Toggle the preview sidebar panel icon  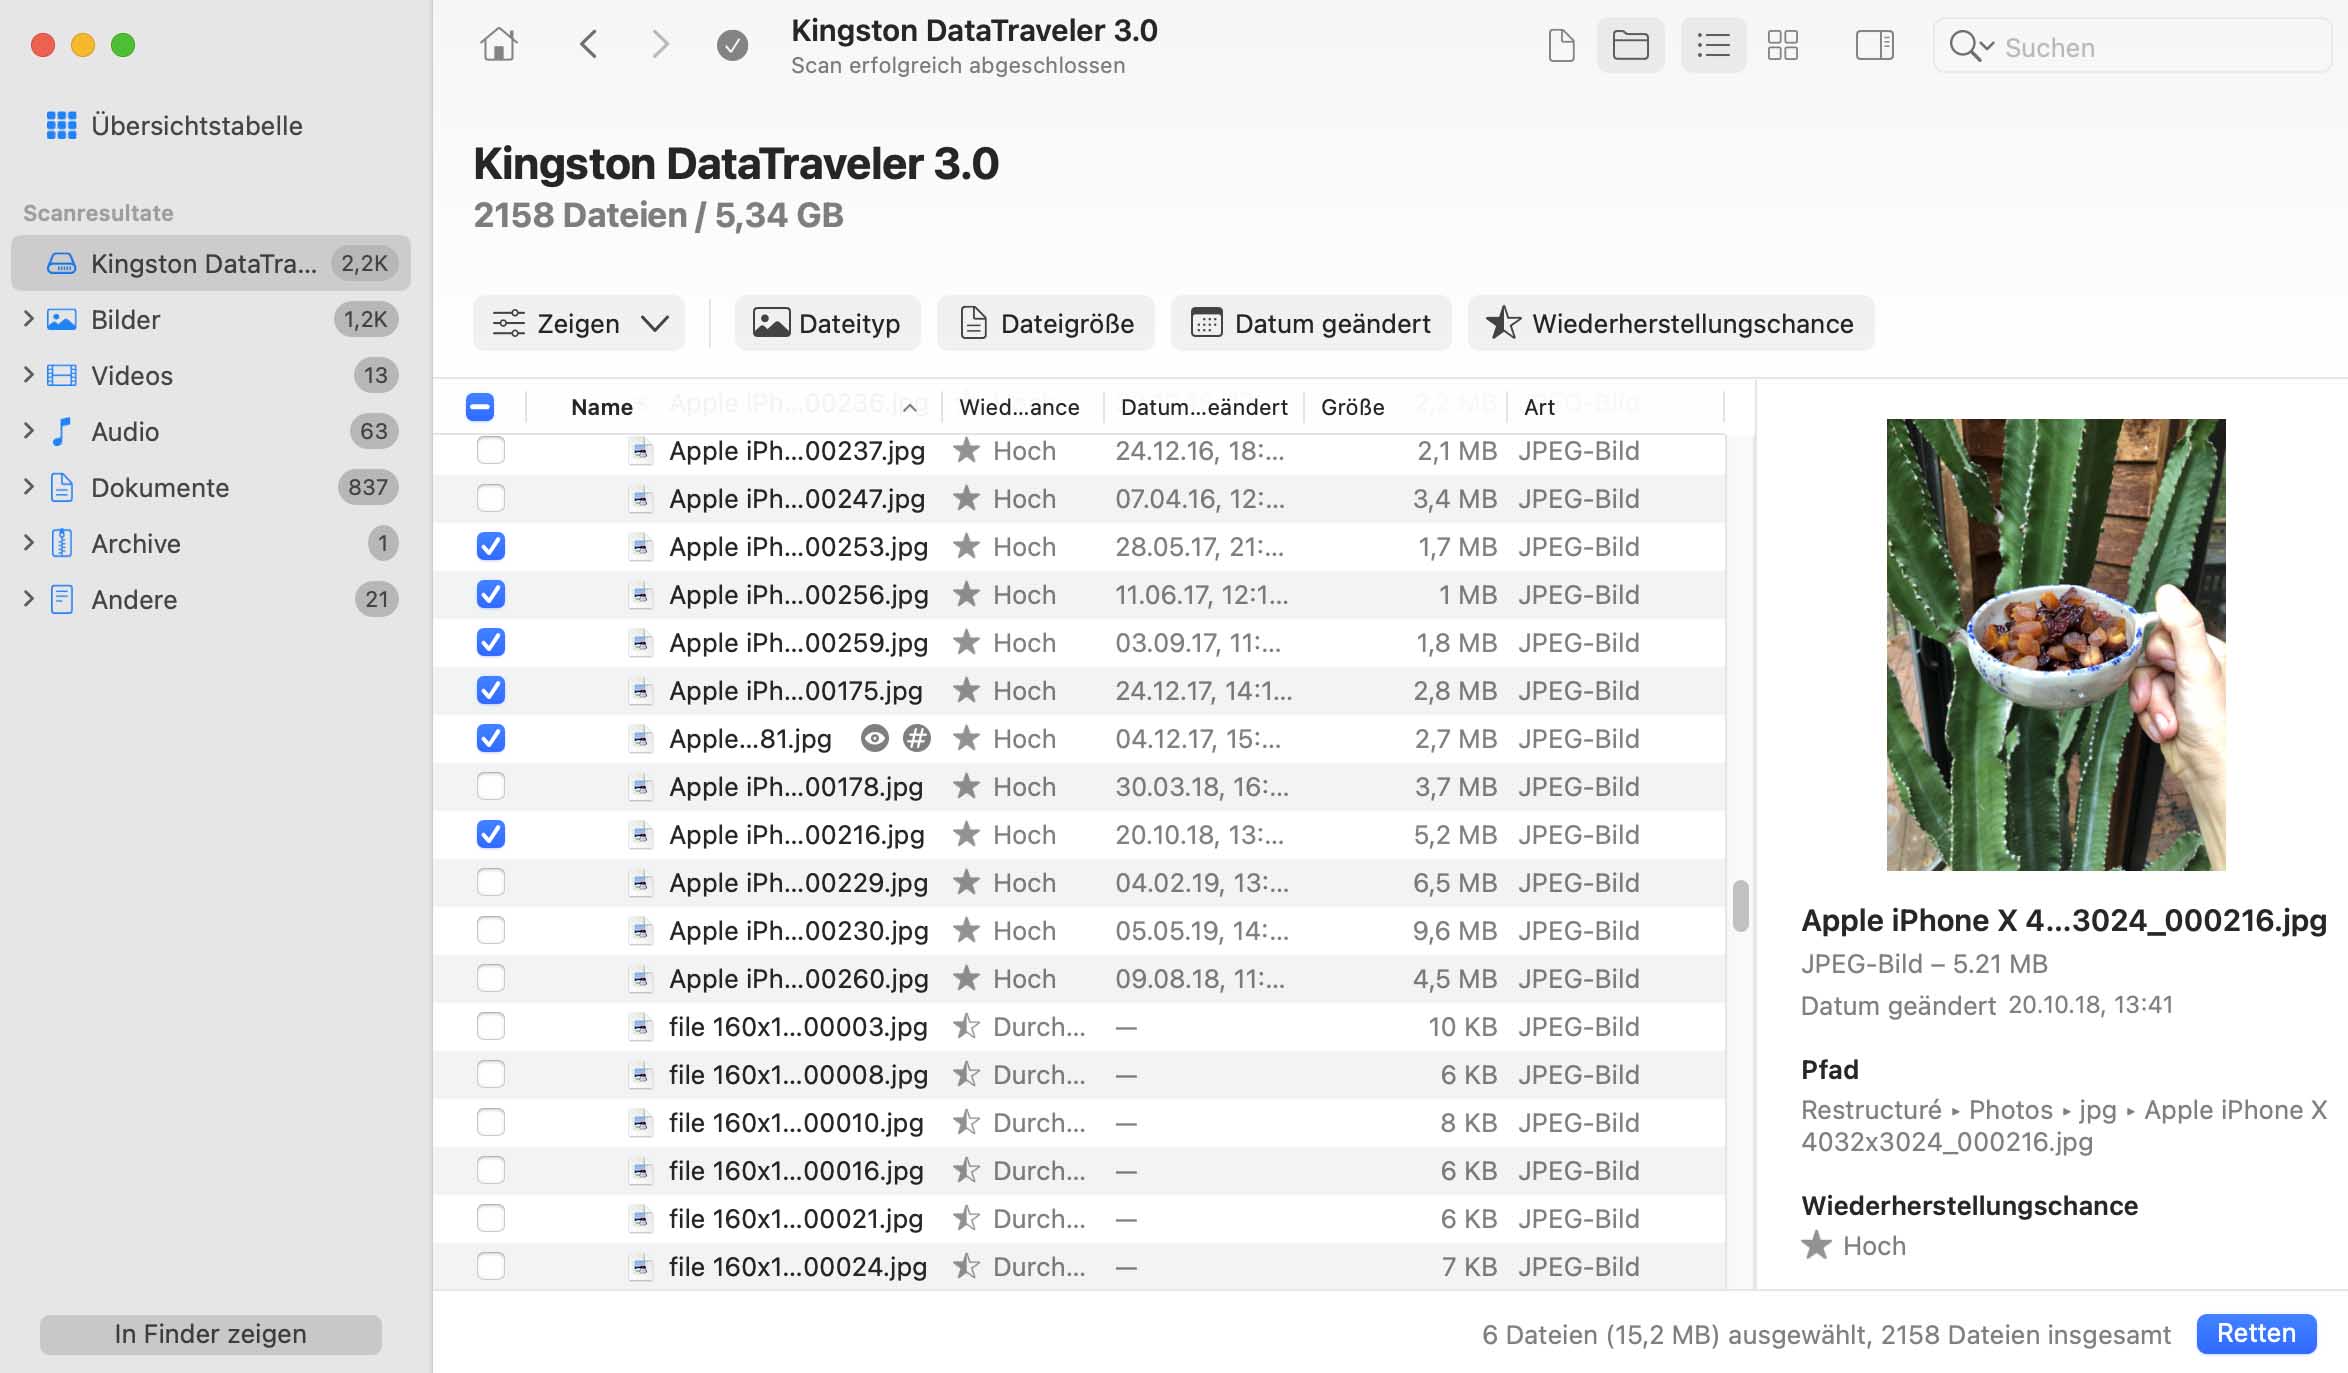pos(1874,45)
